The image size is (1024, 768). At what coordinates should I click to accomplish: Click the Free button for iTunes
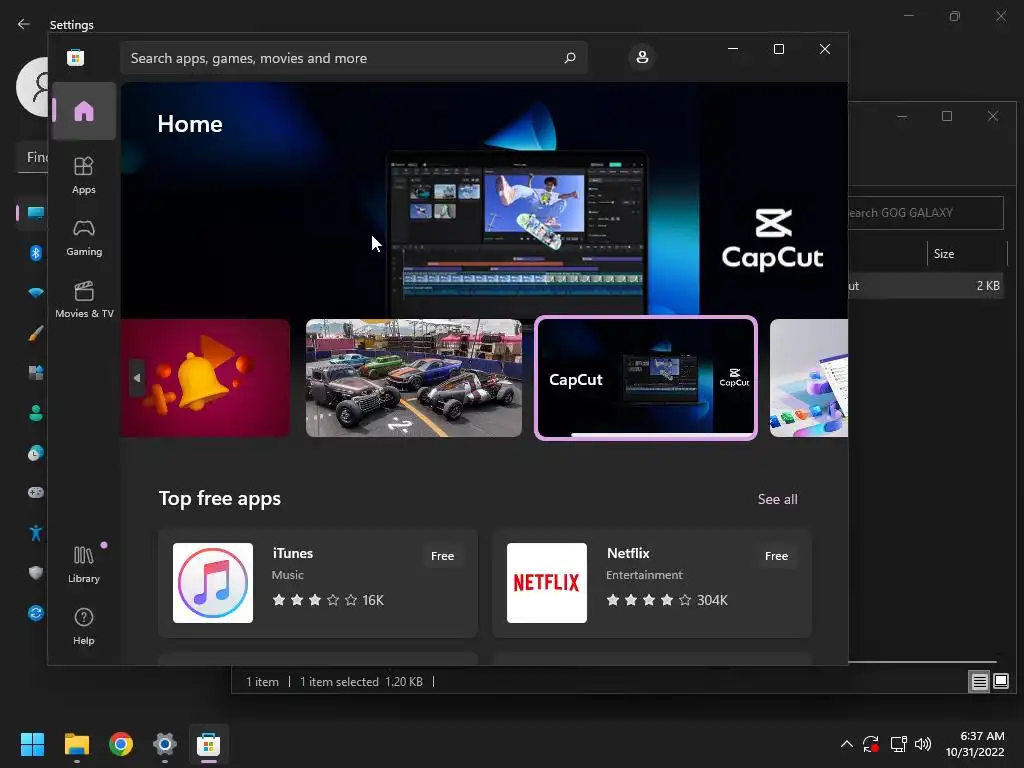click(442, 556)
